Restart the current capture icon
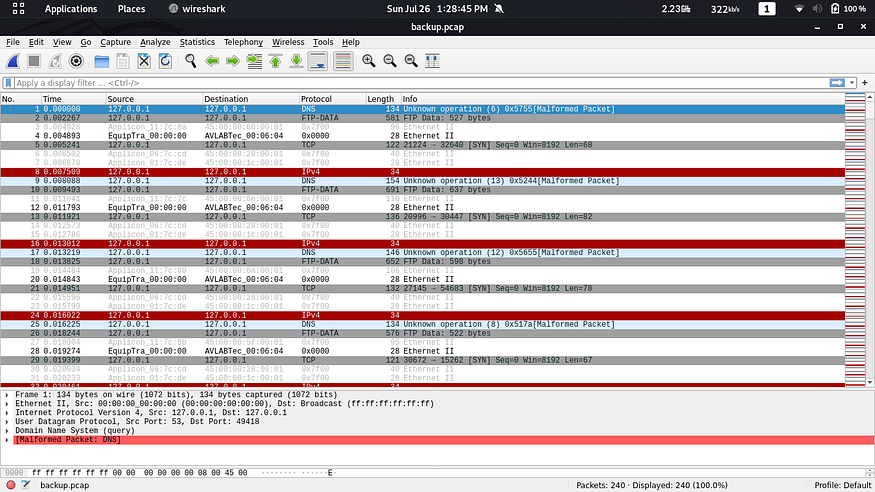The image size is (875, 492). (x=55, y=61)
